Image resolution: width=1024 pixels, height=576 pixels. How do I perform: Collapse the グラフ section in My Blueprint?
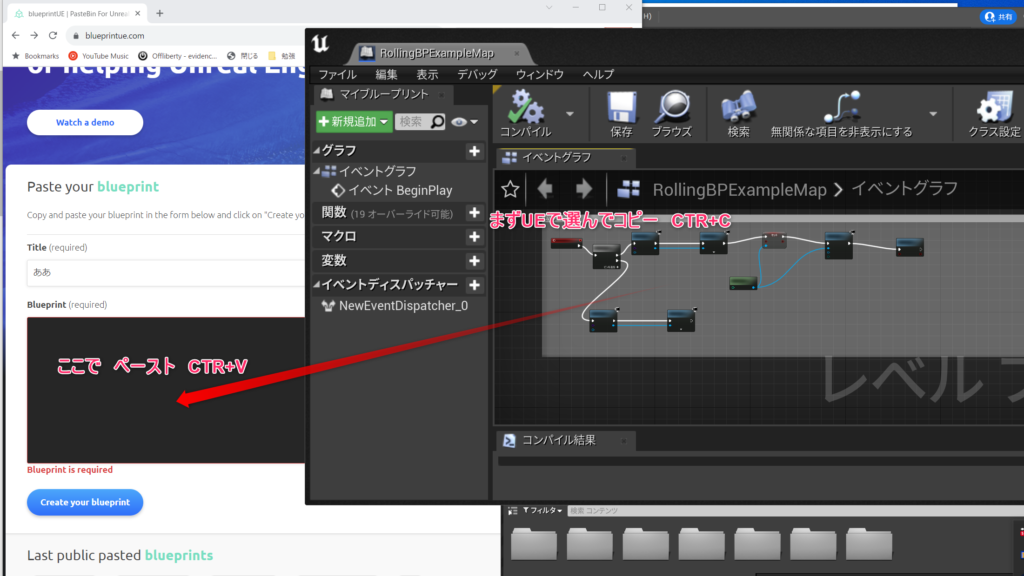pos(318,151)
